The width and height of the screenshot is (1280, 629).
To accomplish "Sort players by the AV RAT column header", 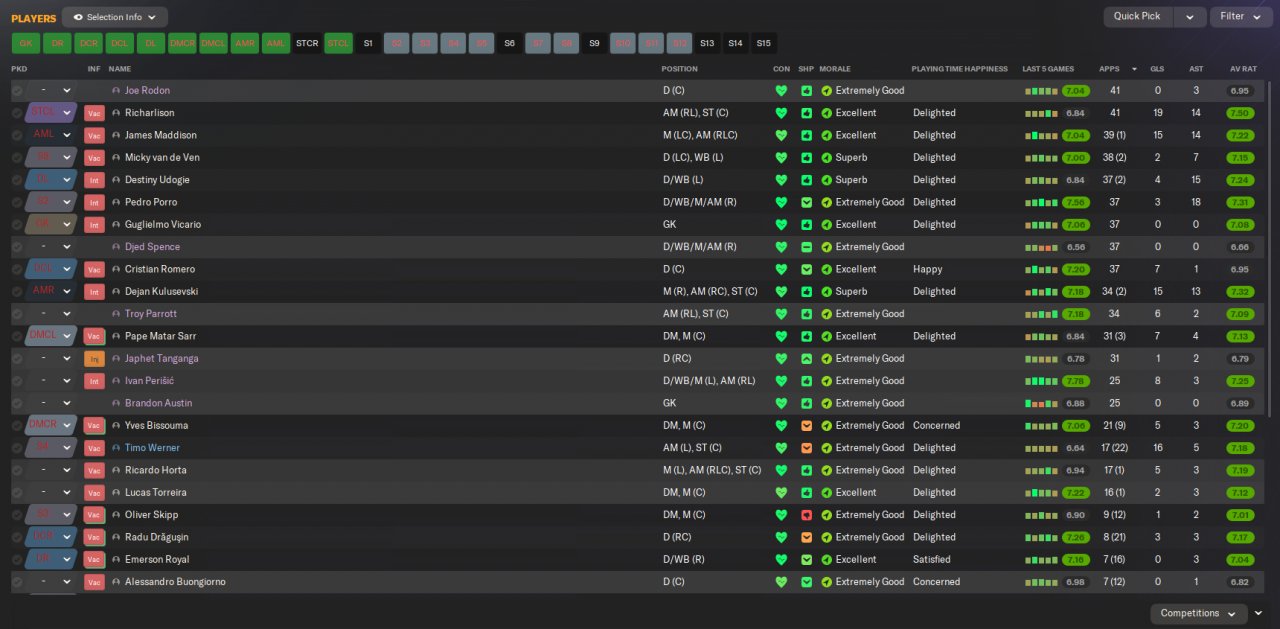I will pos(1243,69).
